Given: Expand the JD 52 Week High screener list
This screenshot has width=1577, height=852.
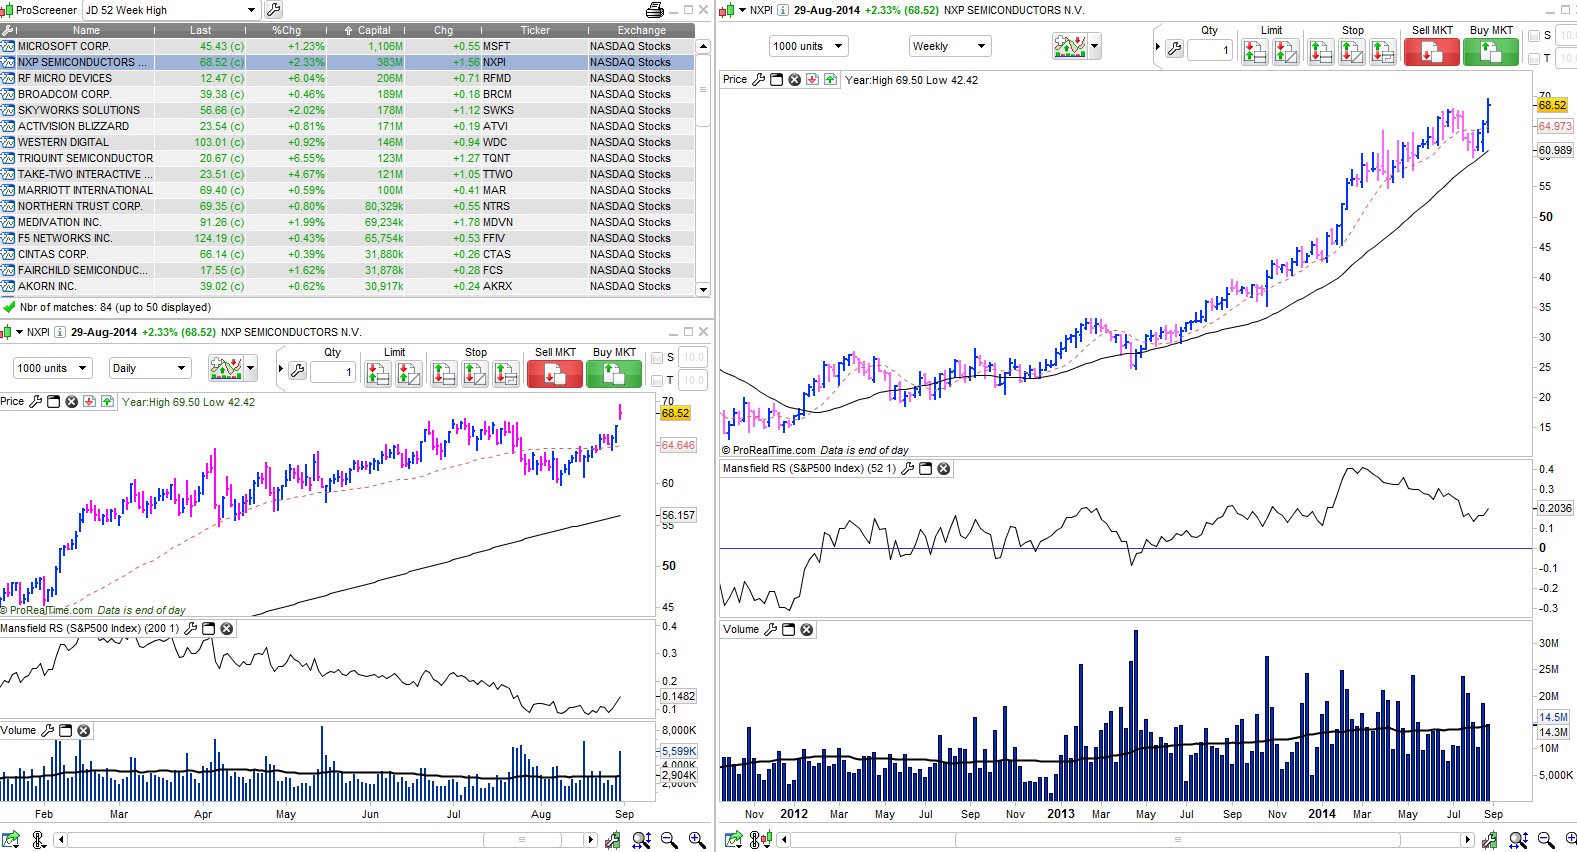Looking at the screenshot, I should (x=251, y=10).
